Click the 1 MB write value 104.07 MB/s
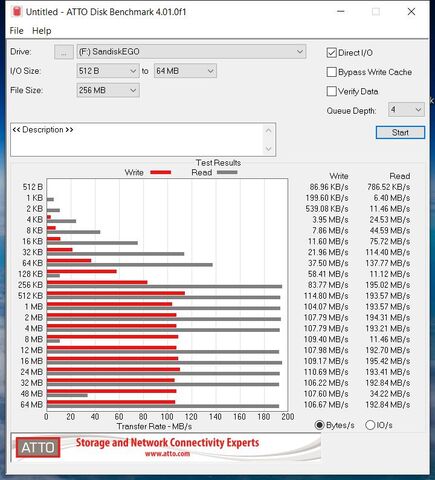 point(326,307)
